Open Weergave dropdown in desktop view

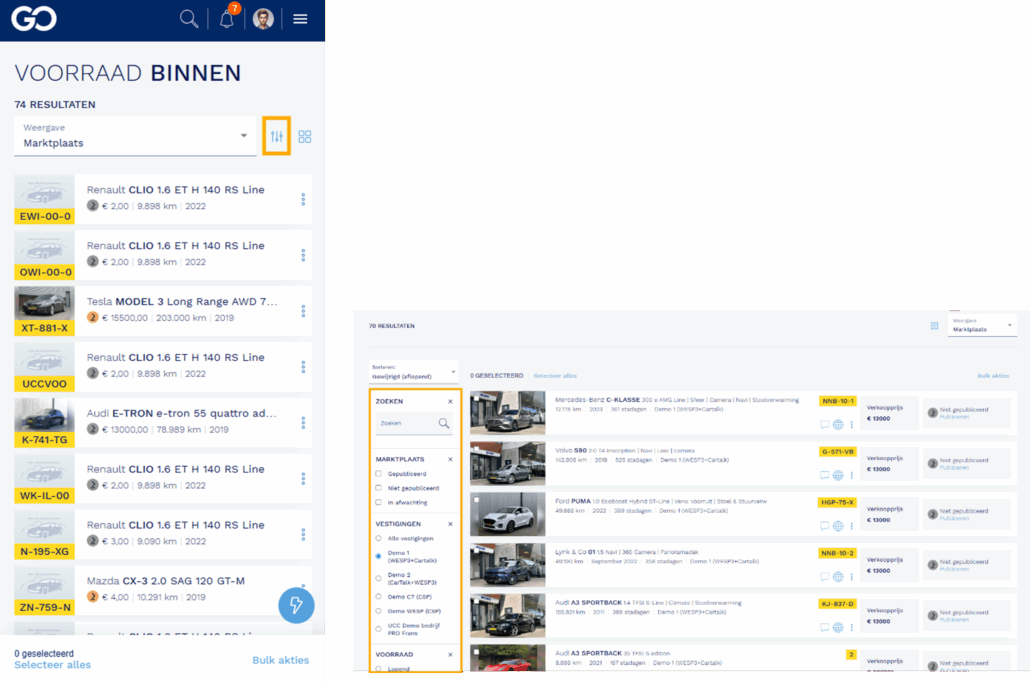pos(982,325)
